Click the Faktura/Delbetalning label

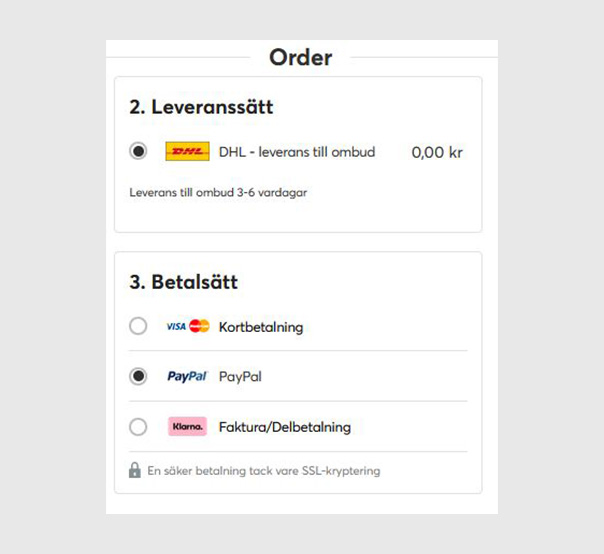tap(285, 427)
